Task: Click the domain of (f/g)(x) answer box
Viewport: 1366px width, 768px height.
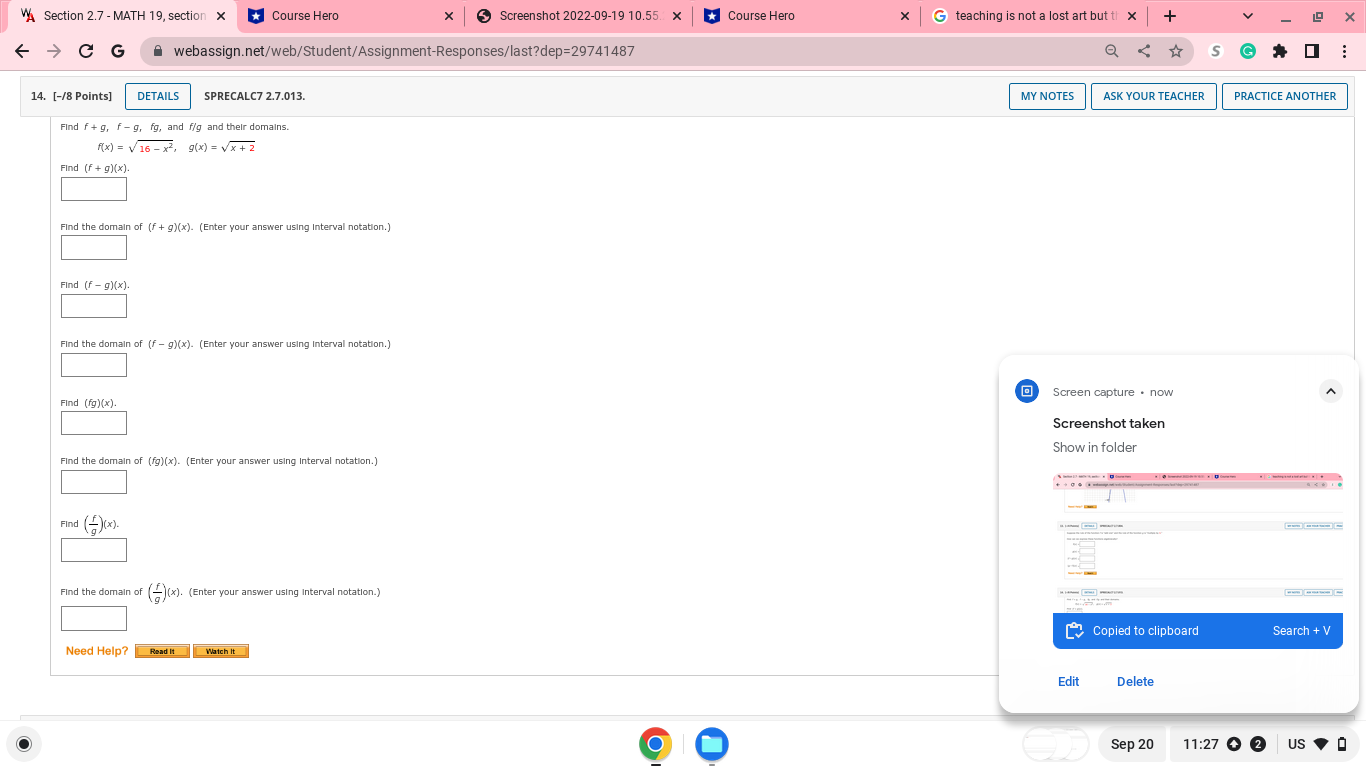Action: pyautogui.click(x=94, y=619)
